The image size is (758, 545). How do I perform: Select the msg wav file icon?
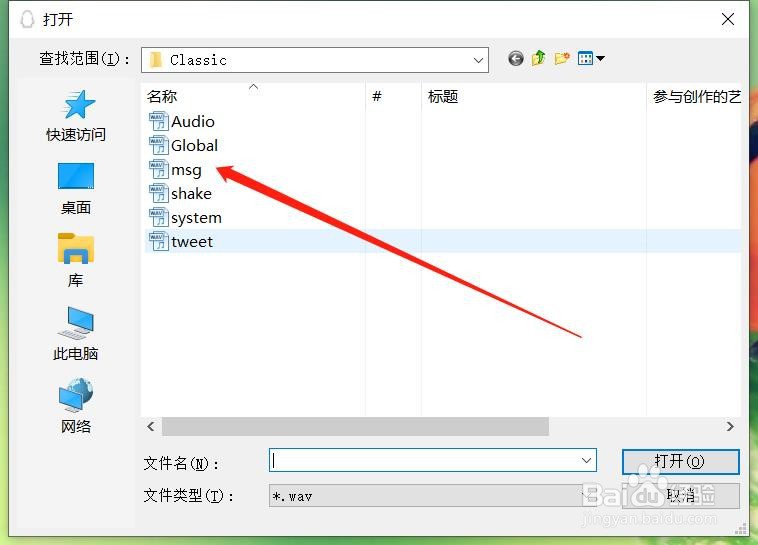point(159,170)
